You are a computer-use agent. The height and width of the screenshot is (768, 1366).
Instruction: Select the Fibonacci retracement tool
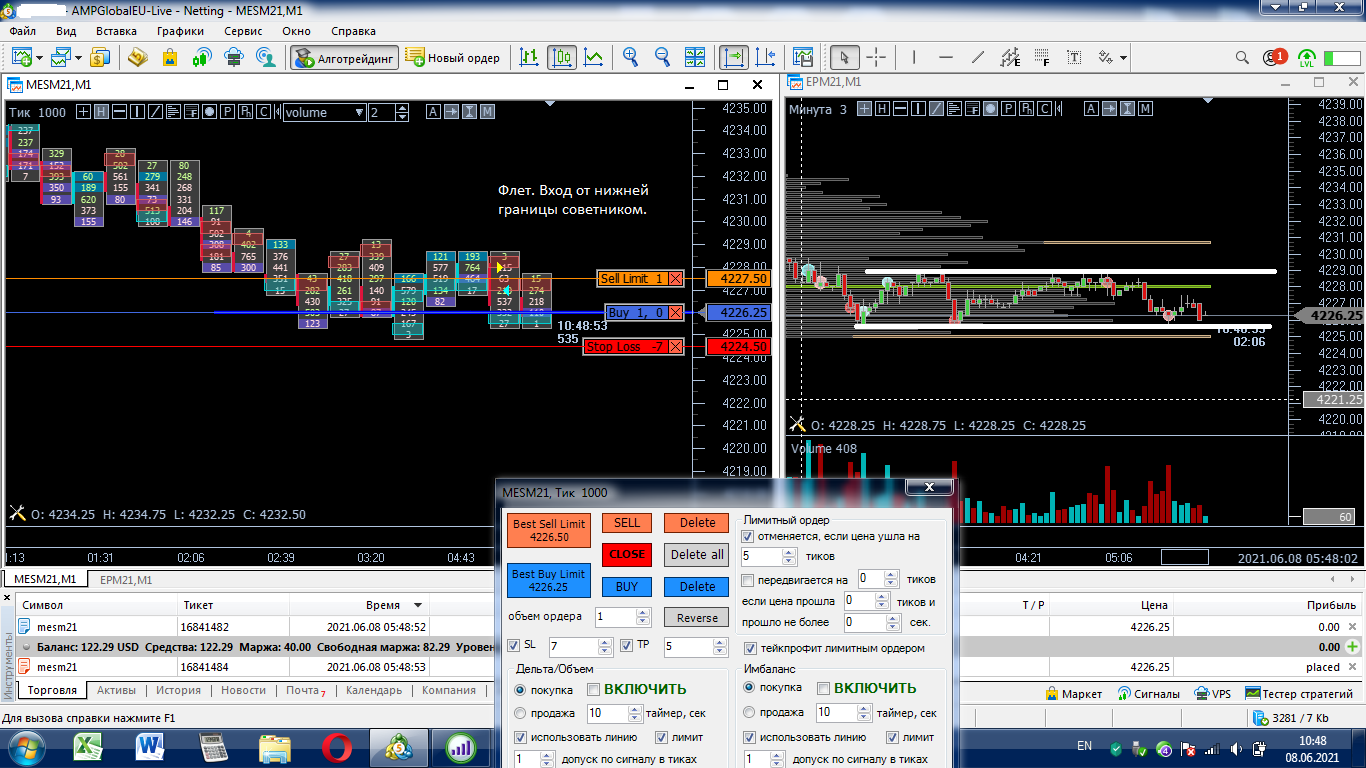pyautogui.click(x=1043, y=57)
